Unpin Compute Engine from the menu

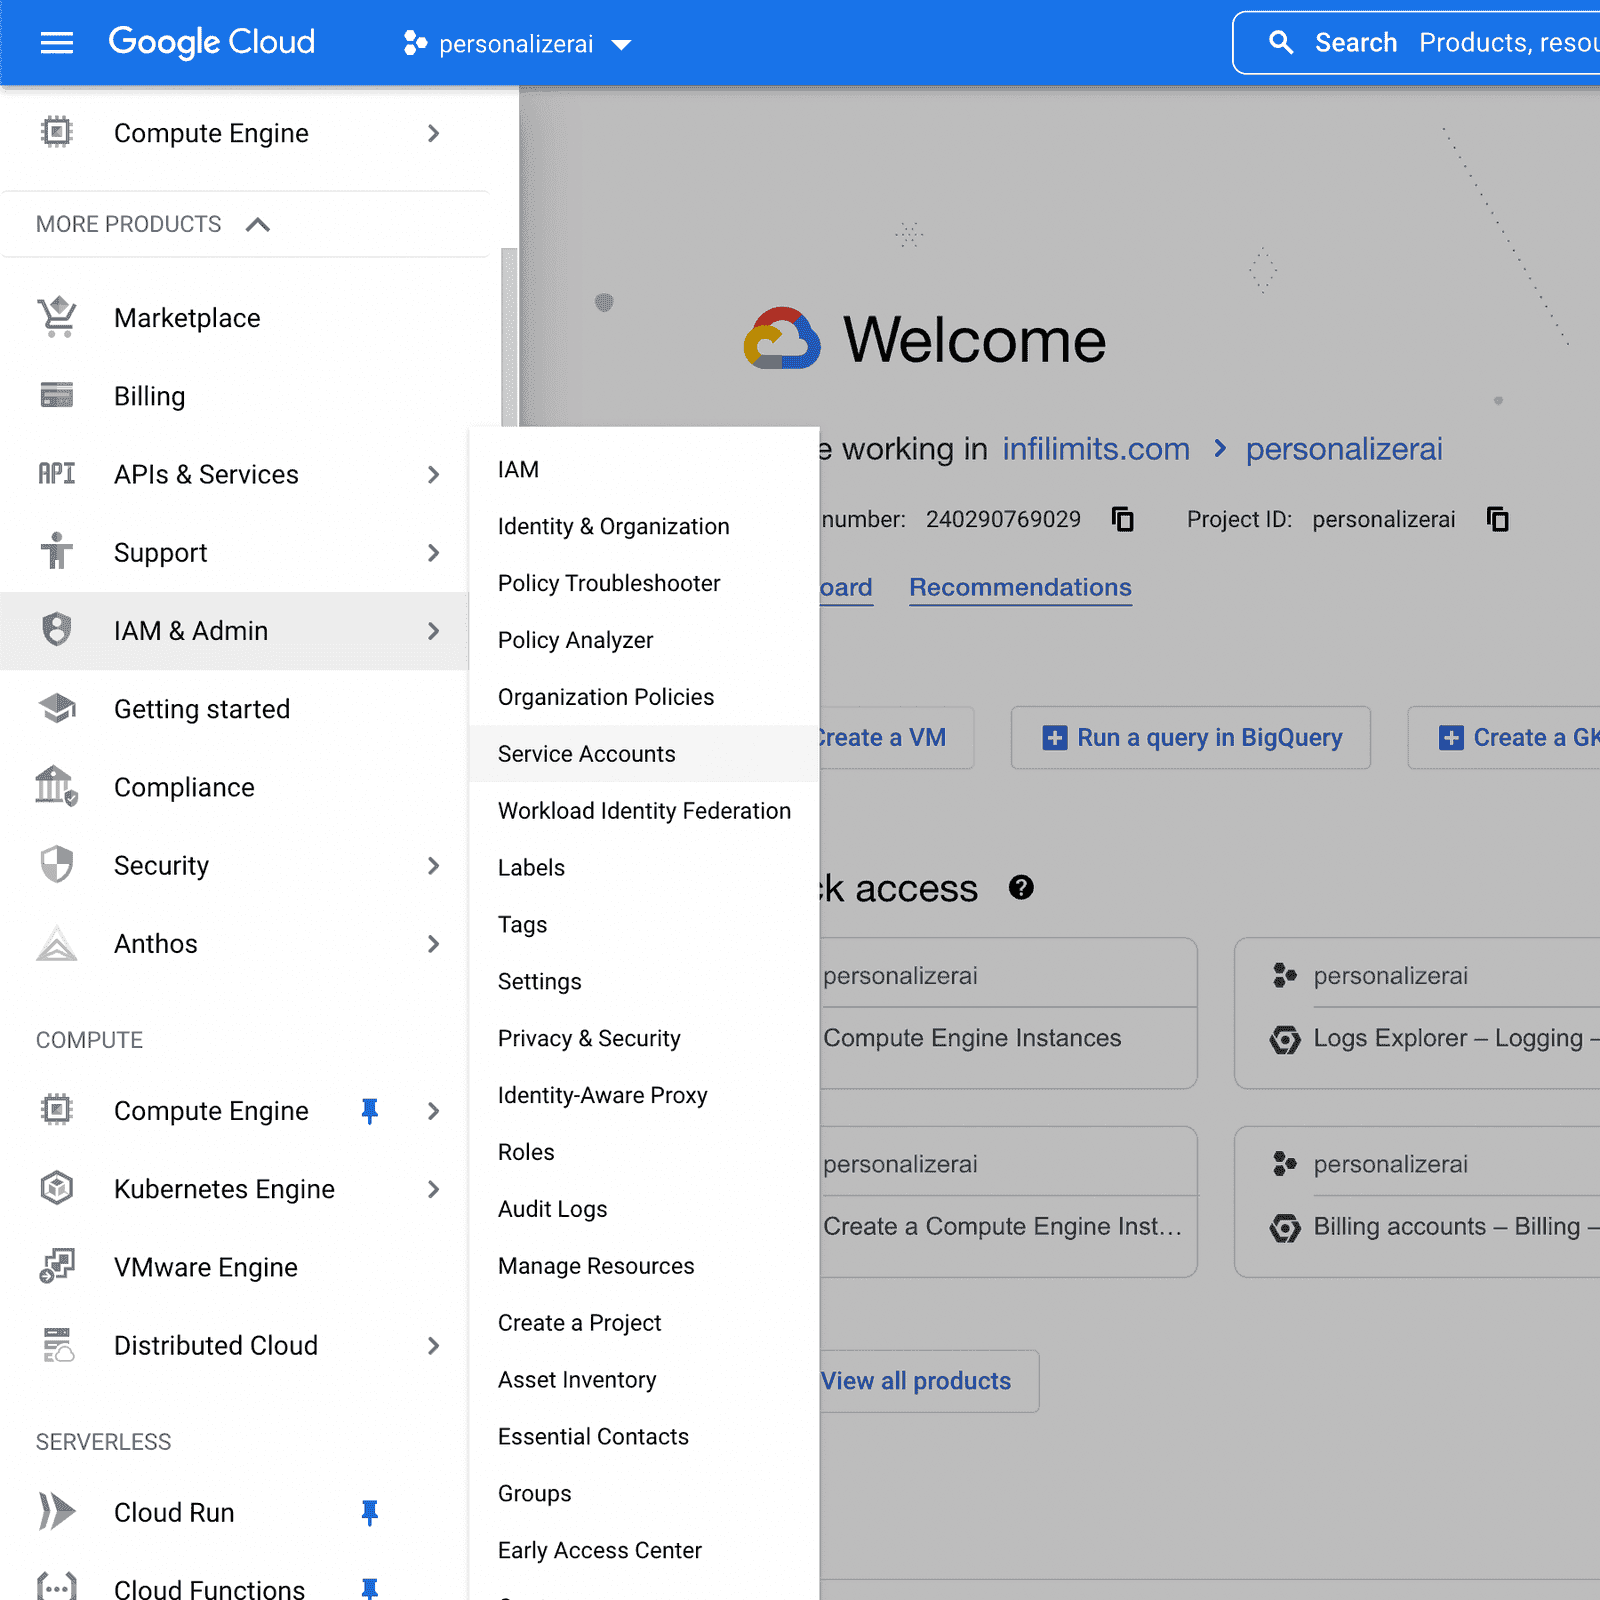(369, 1111)
